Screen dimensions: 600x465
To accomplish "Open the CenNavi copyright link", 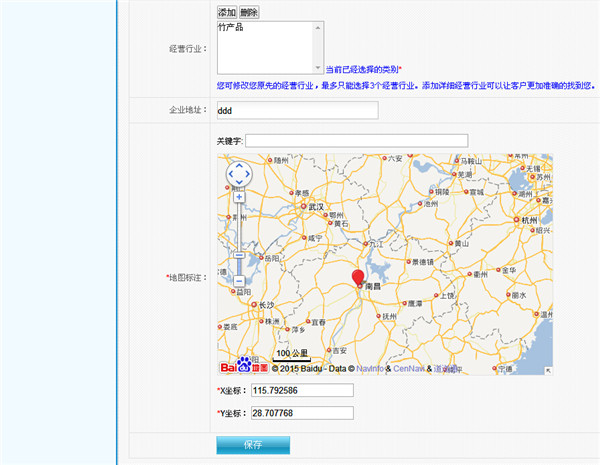I will (408, 369).
